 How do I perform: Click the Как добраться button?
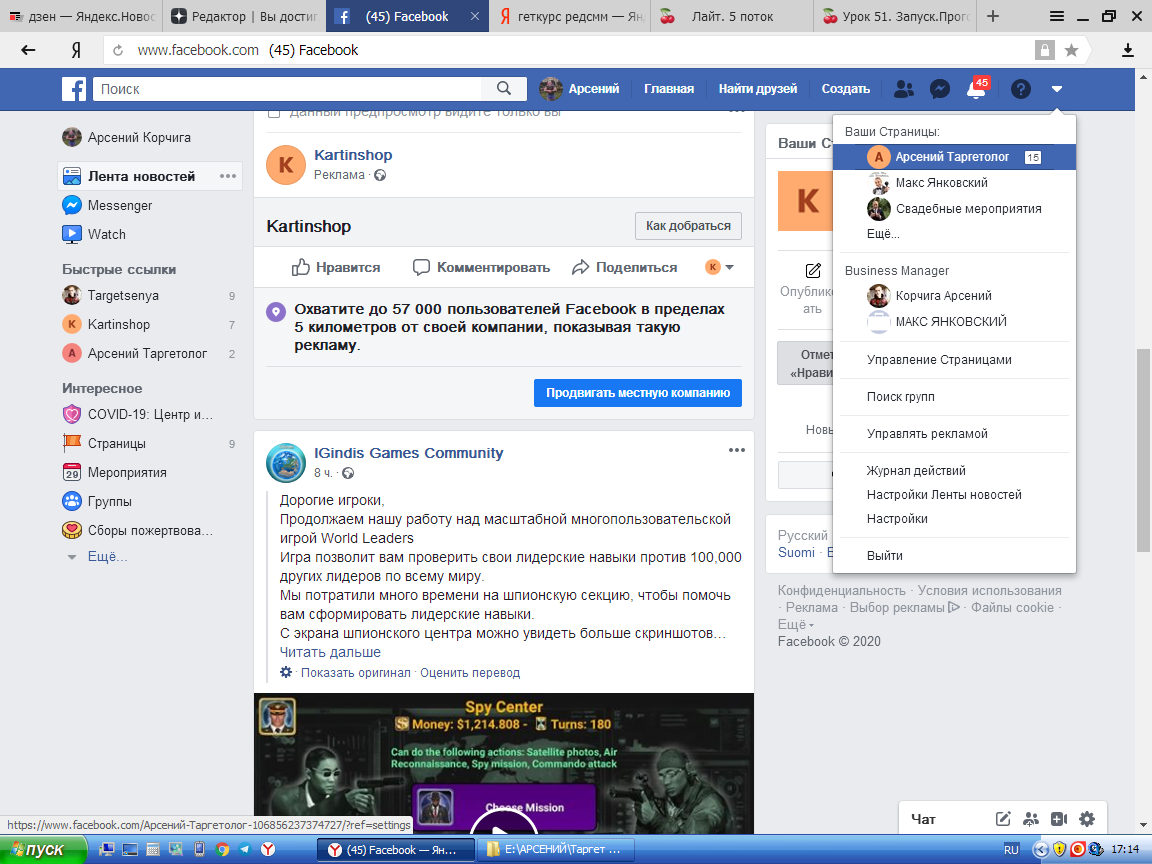point(688,226)
